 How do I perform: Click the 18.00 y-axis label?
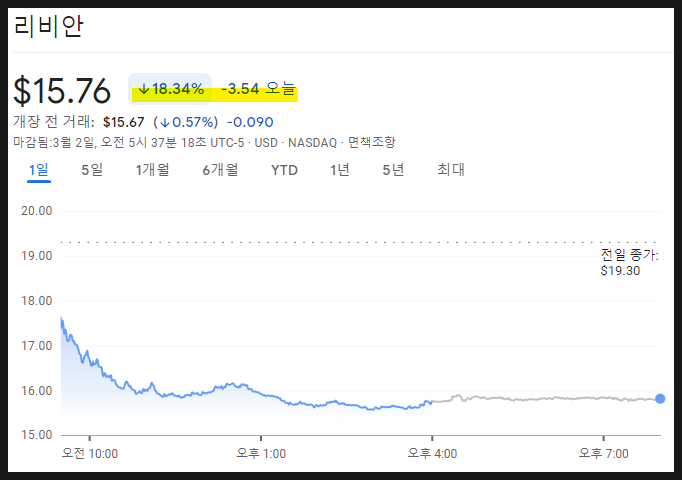[37, 301]
